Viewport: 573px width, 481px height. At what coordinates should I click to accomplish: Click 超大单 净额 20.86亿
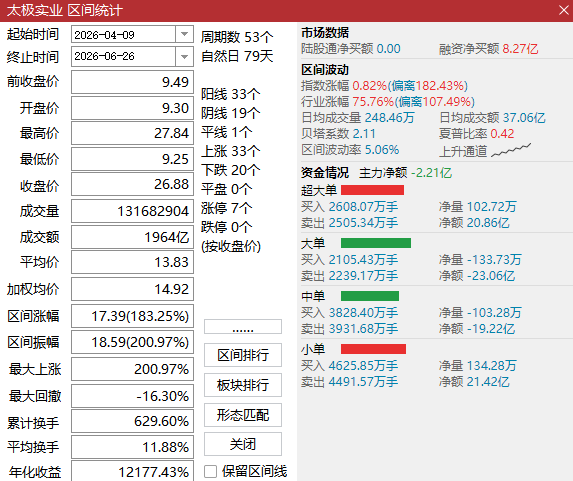(474, 223)
